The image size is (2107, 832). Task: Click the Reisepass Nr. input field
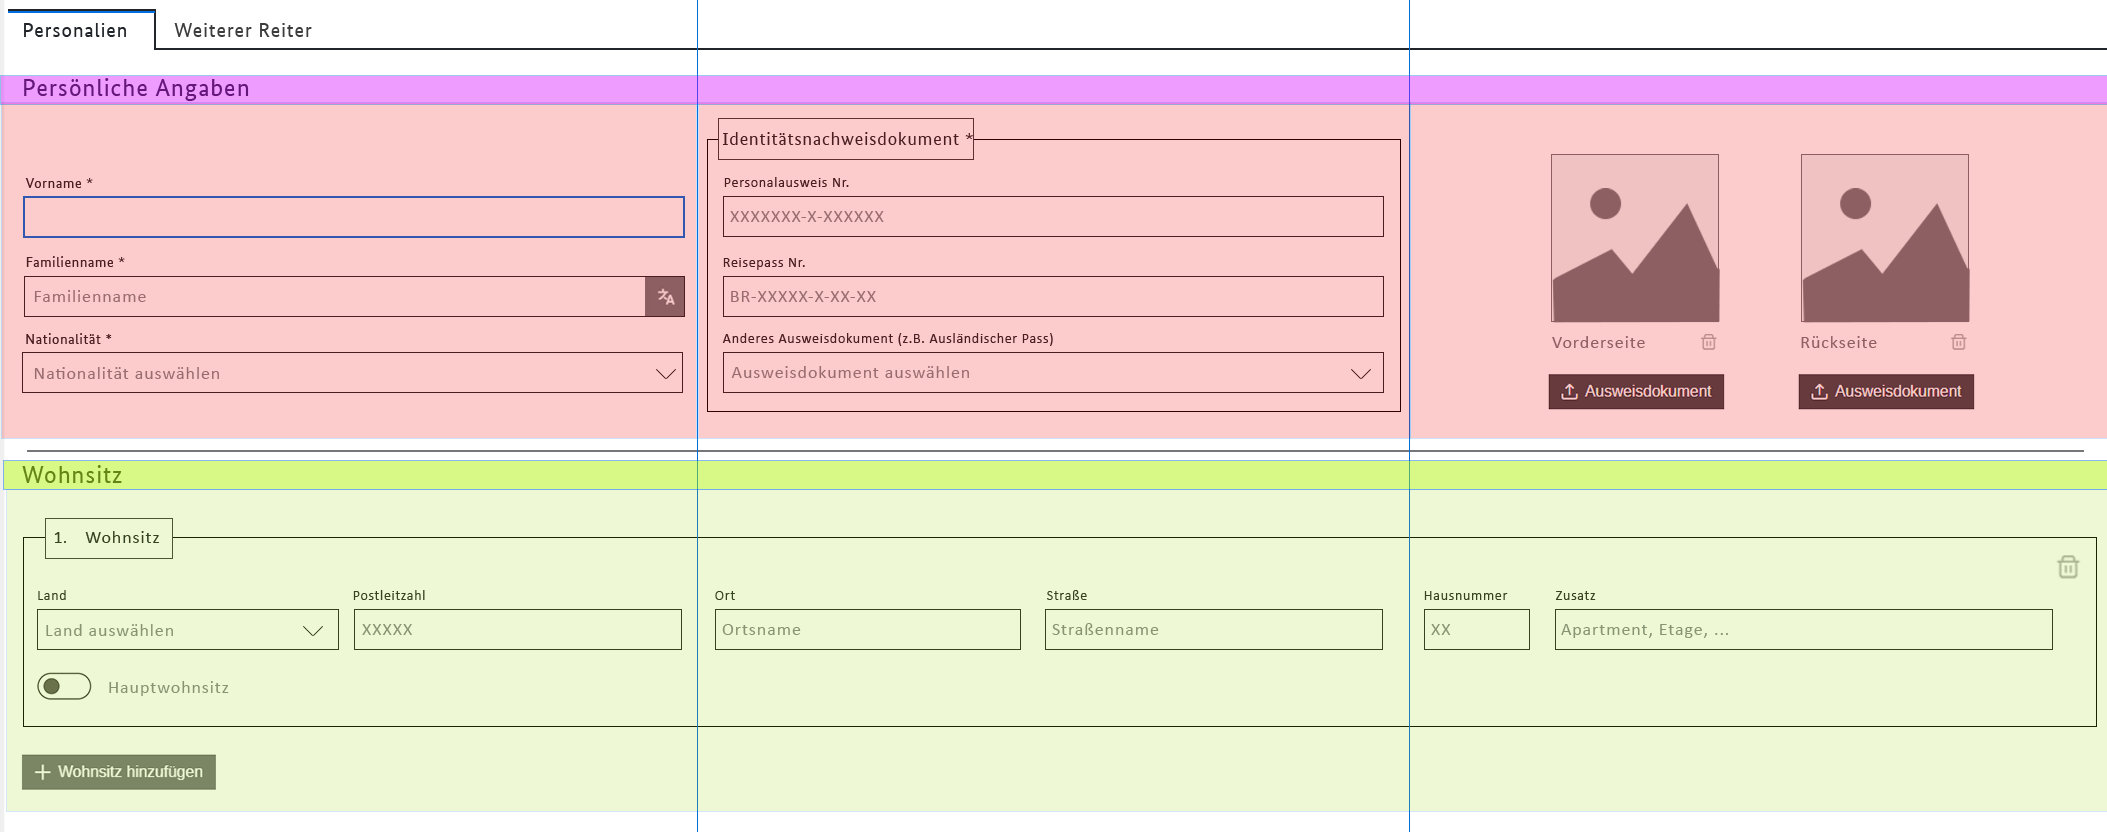point(1053,296)
